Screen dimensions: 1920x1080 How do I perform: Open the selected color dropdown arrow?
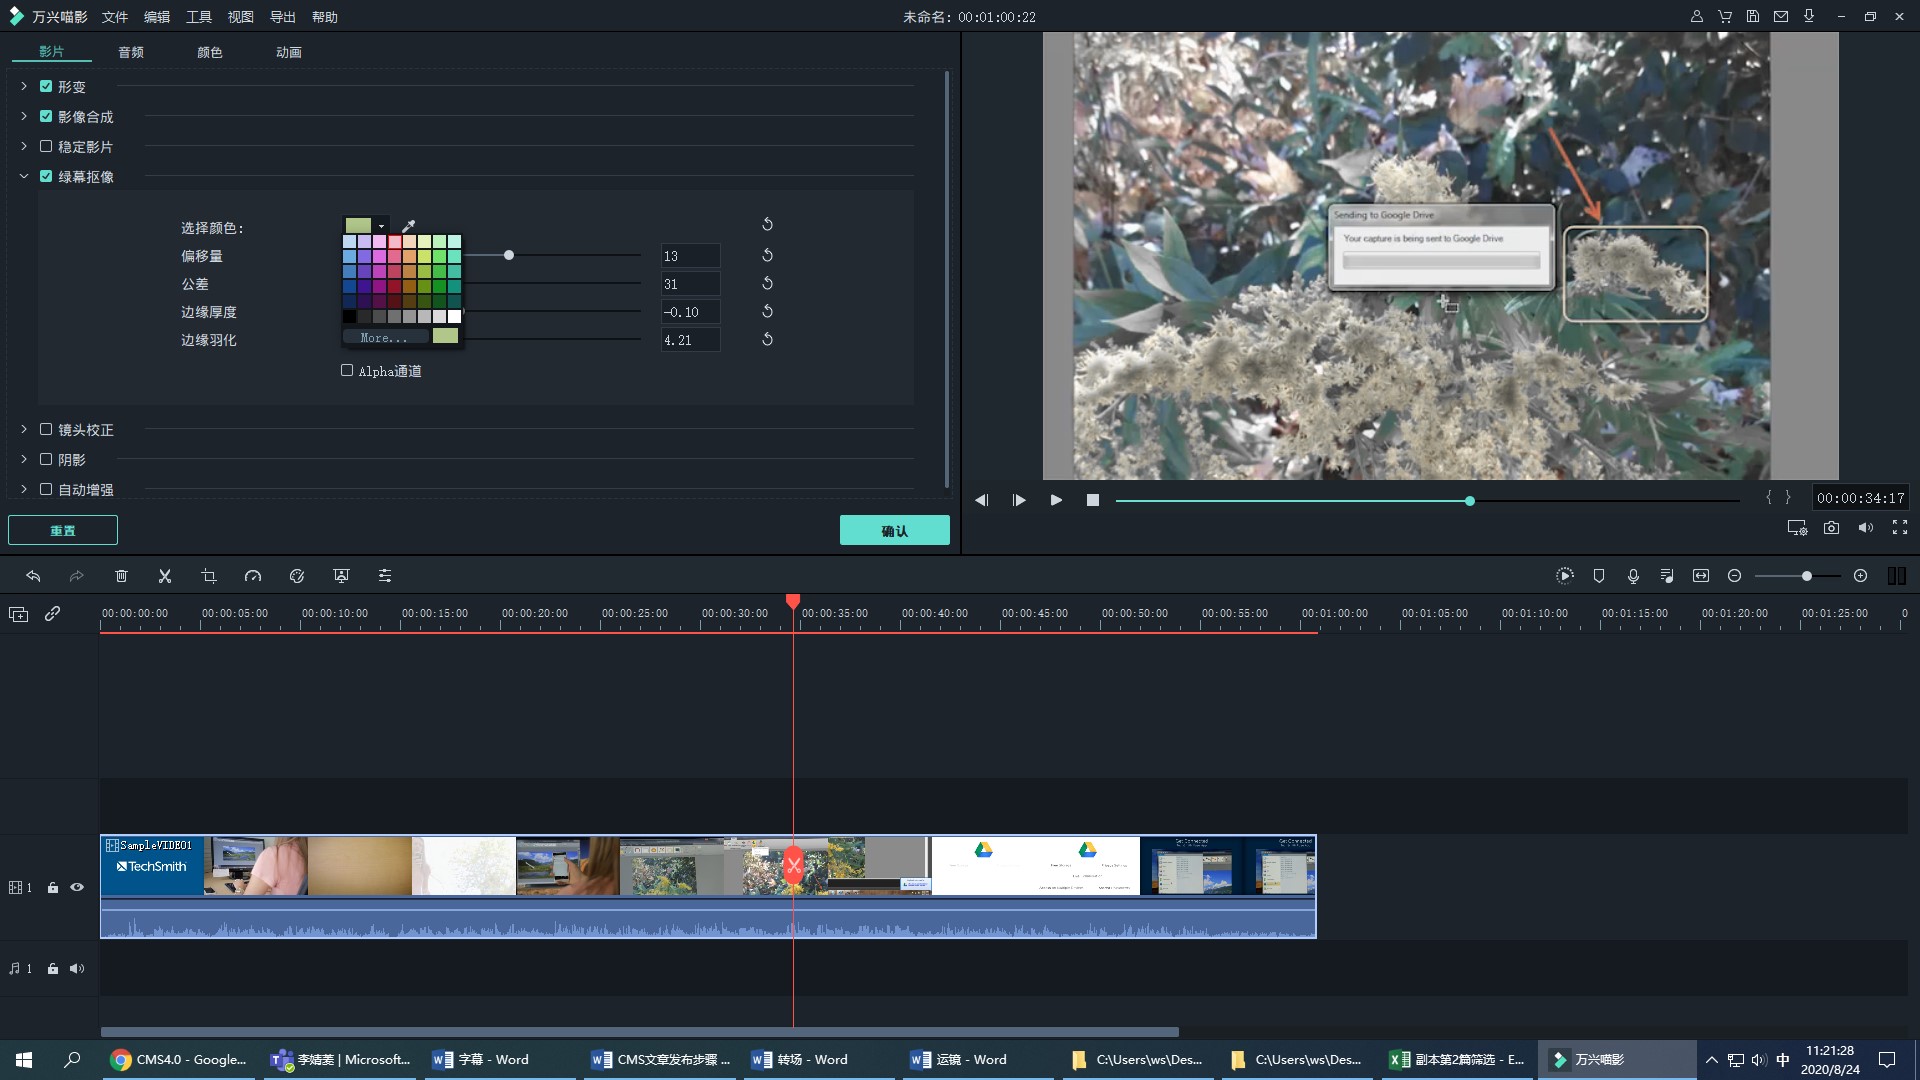click(x=381, y=226)
